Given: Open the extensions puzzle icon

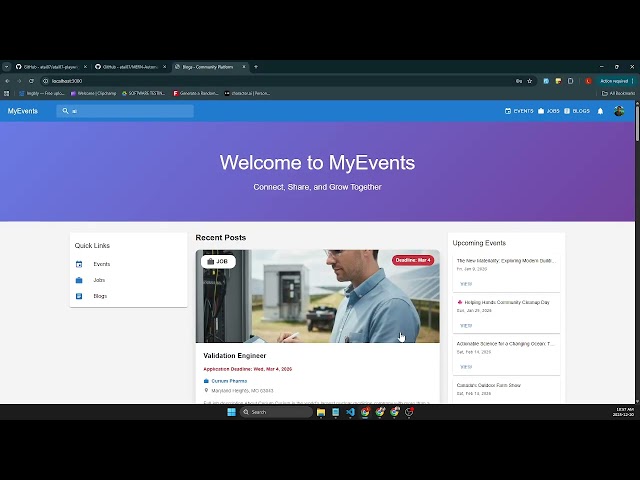Looking at the screenshot, I should pos(571,81).
